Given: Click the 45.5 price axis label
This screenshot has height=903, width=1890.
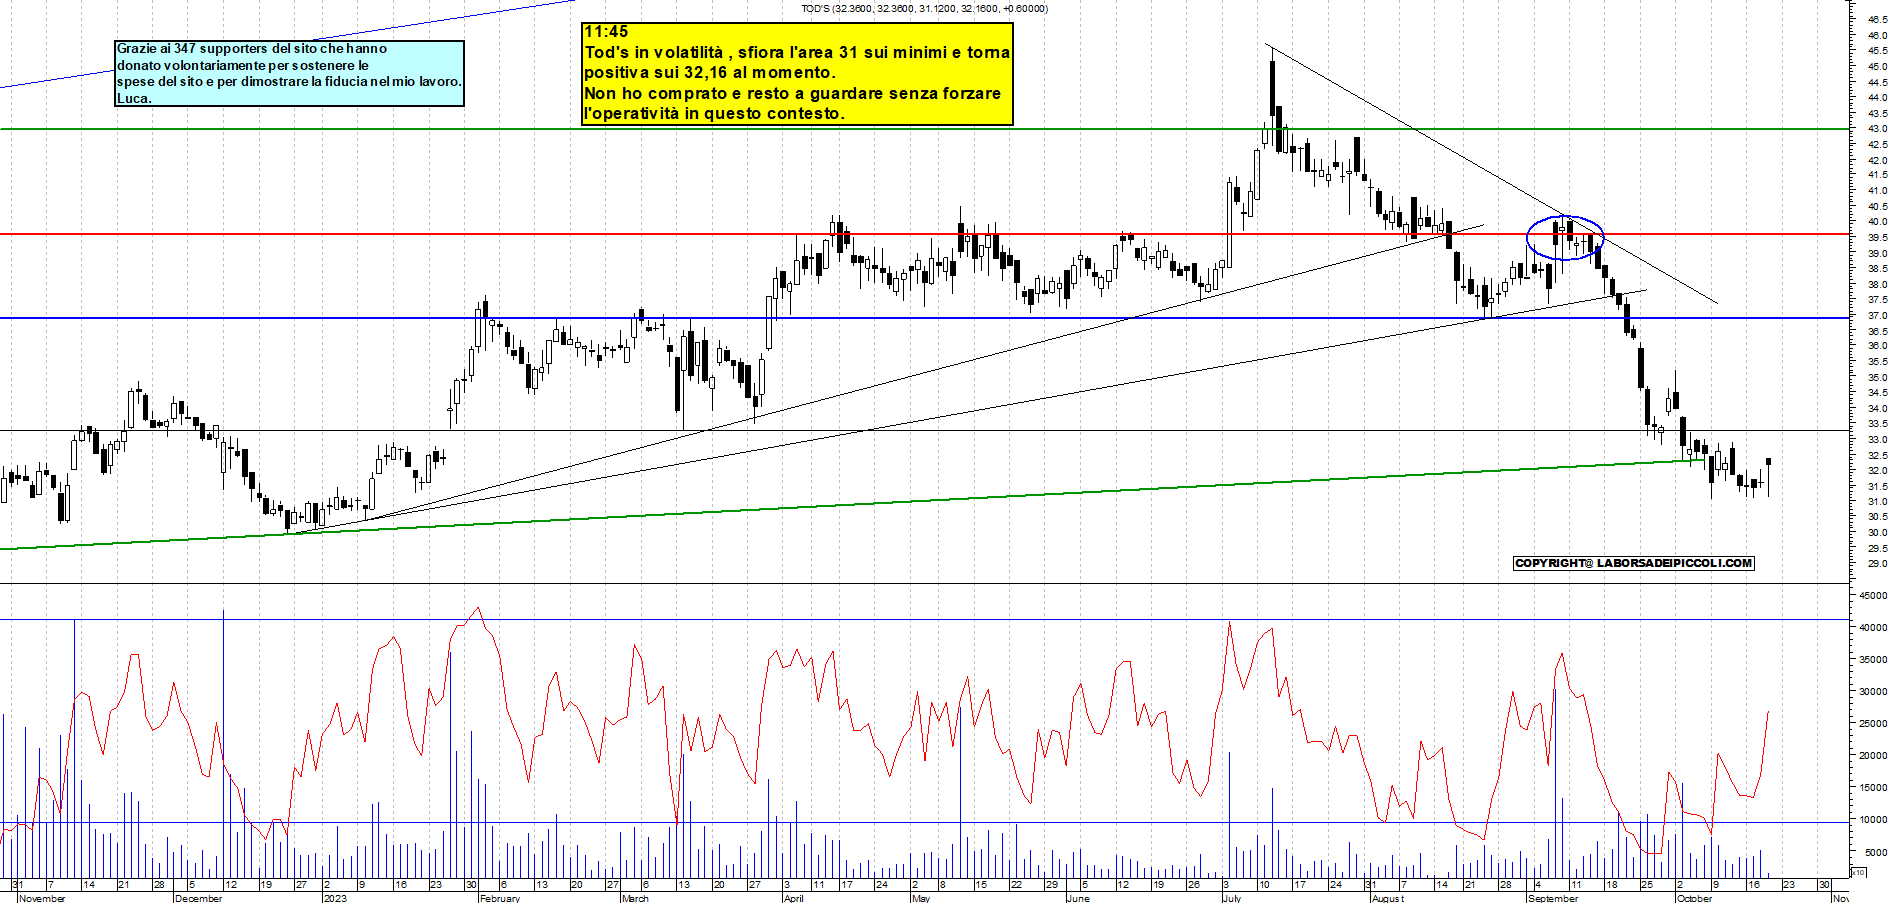Looking at the screenshot, I should pyautogui.click(x=1877, y=50).
